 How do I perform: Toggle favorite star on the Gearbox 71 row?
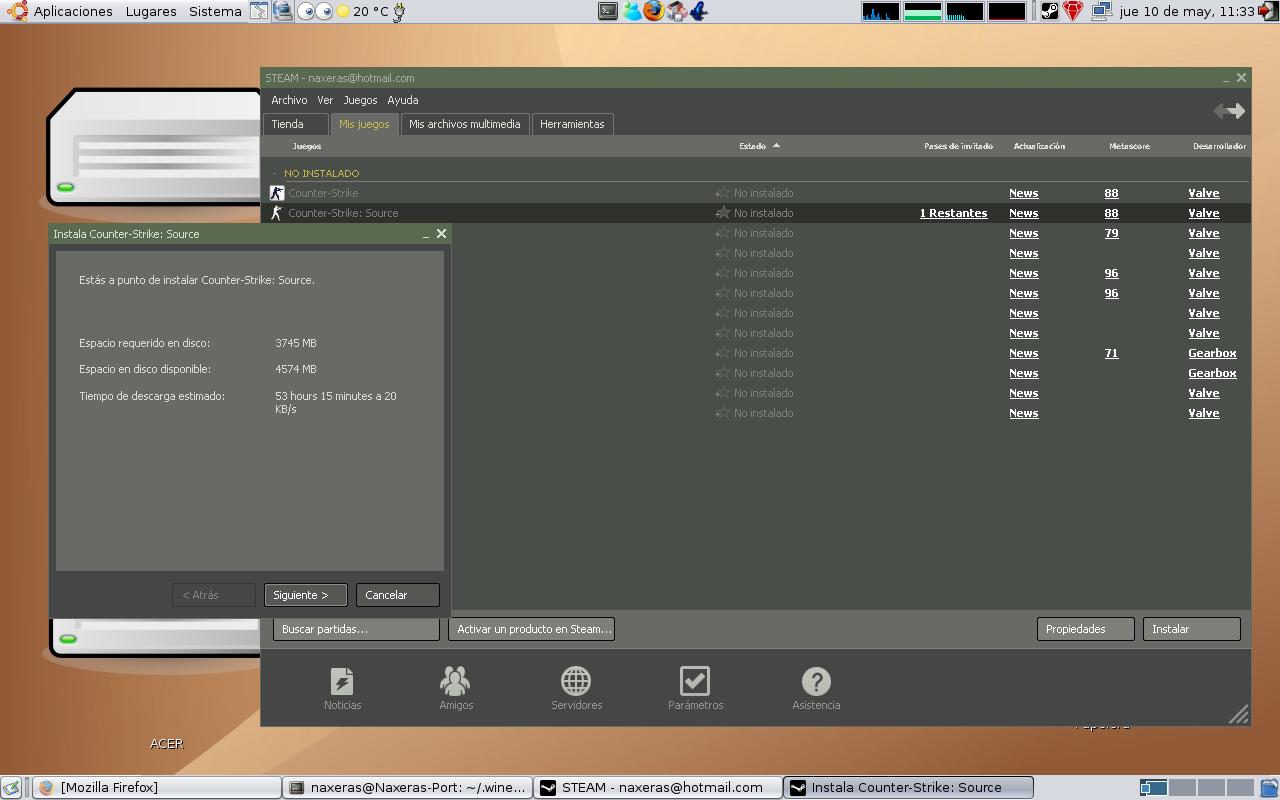pos(722,353)
